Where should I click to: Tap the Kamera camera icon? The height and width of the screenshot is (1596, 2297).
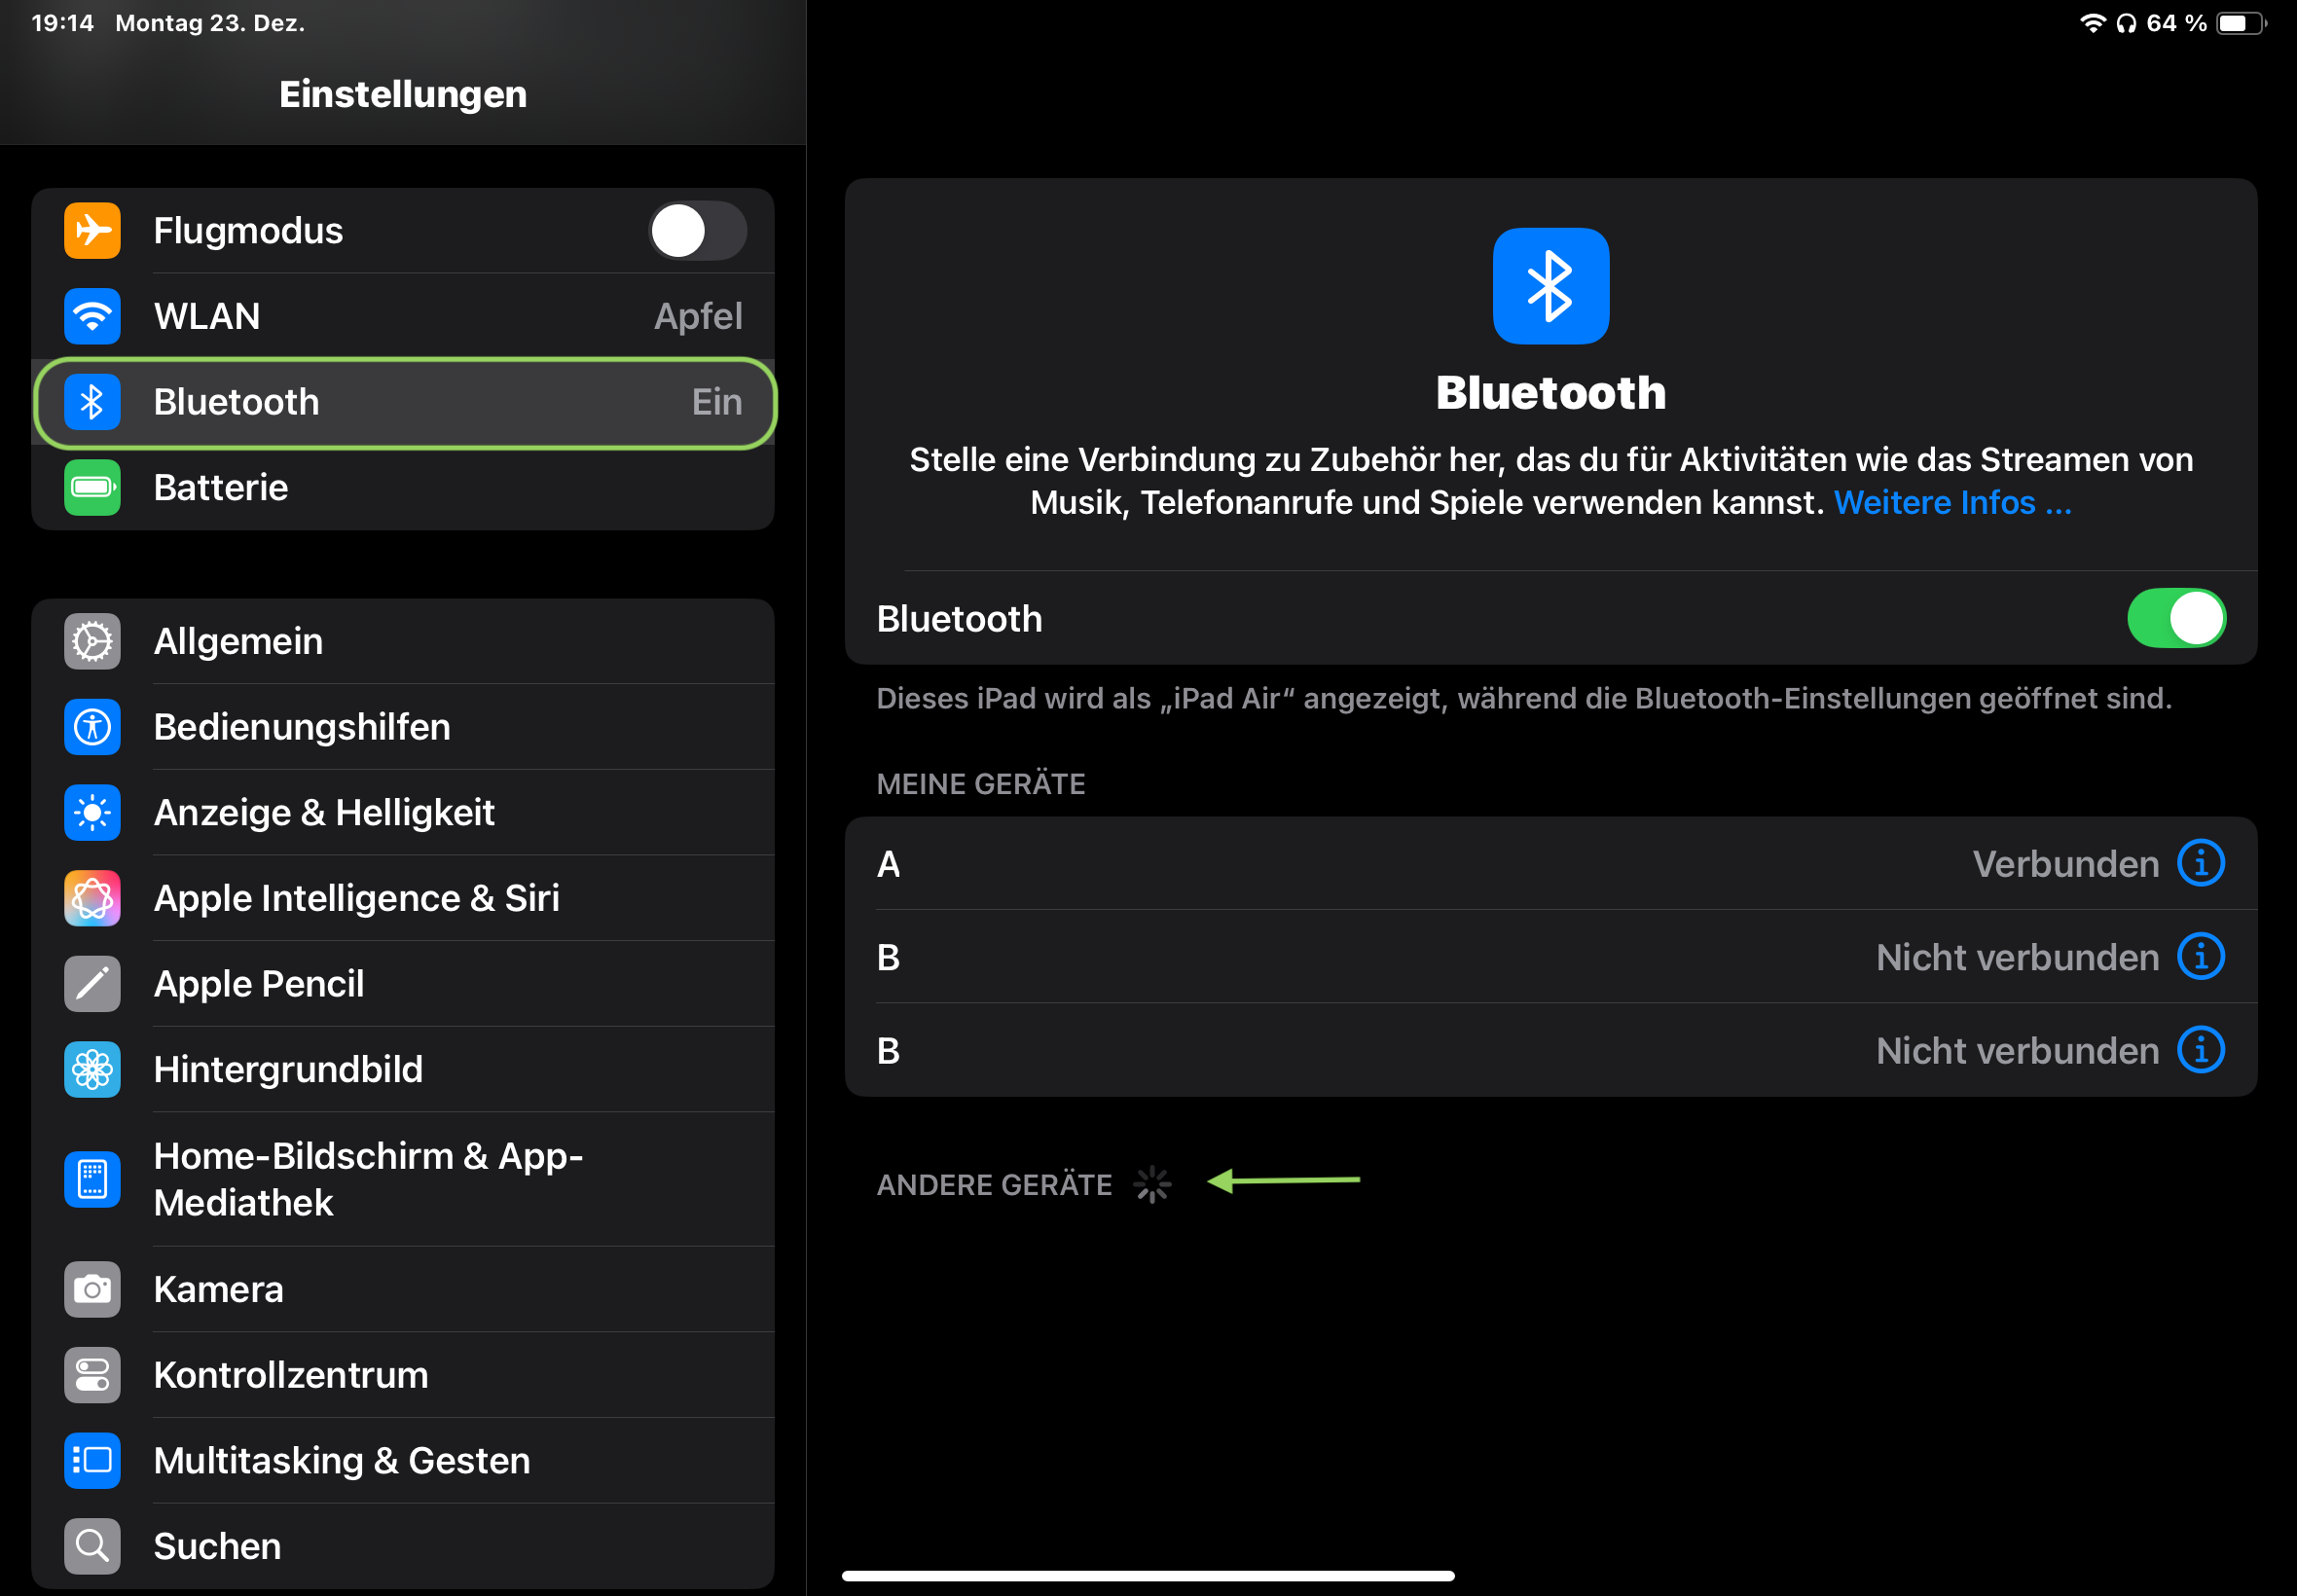92,1289
